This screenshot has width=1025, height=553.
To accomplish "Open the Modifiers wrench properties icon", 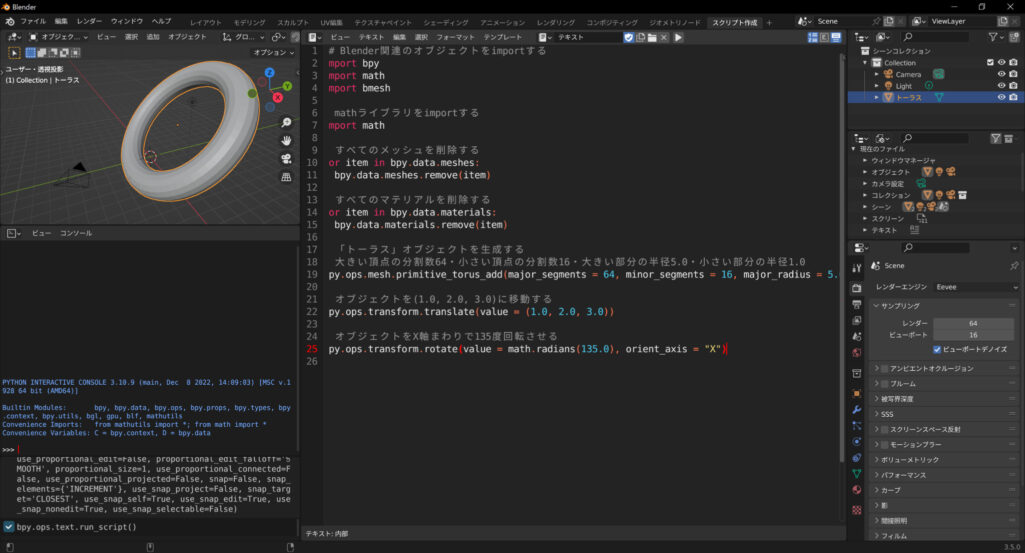I will point(857,410).
